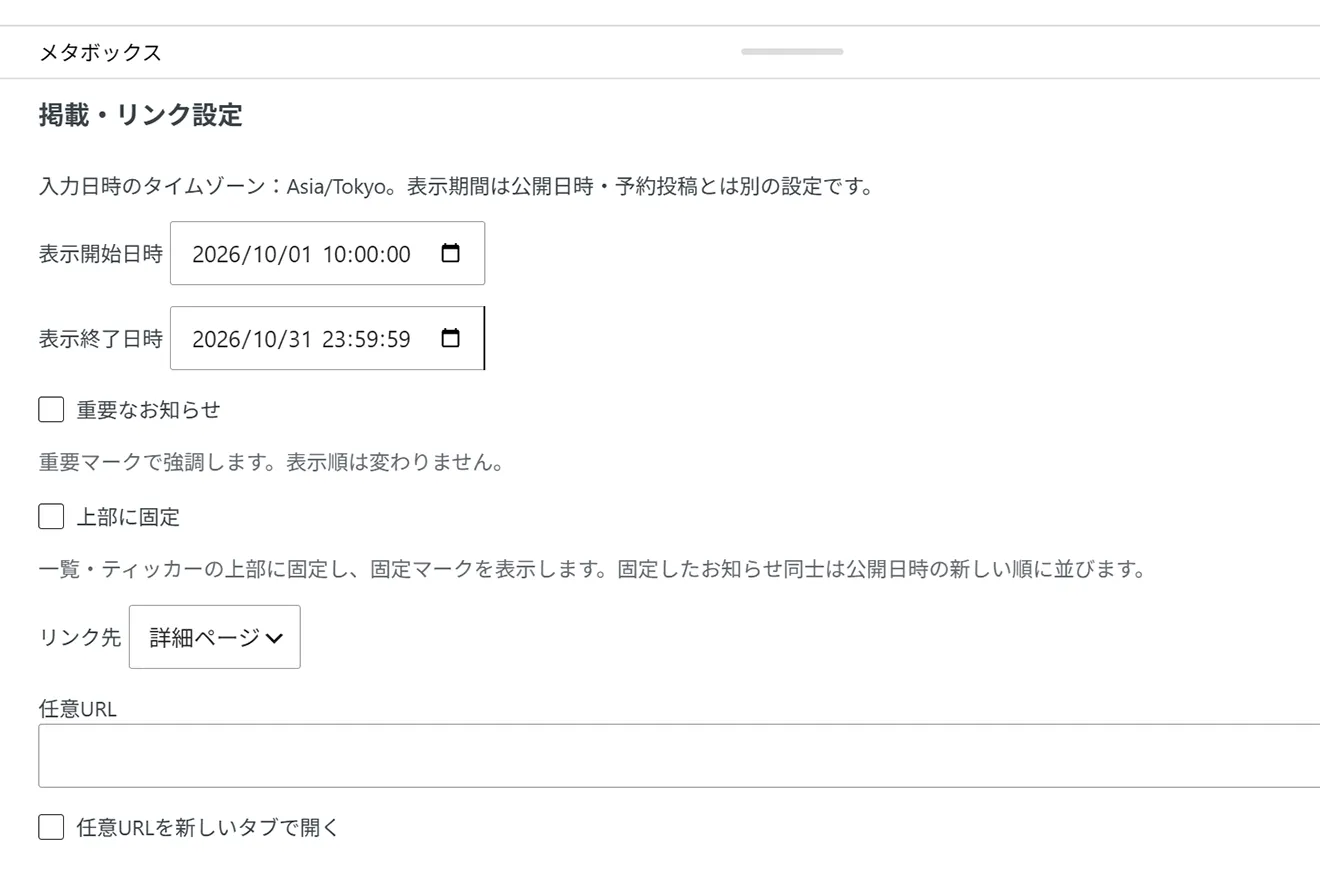Open calendar picker for 表示終了日時

[451, 338]
